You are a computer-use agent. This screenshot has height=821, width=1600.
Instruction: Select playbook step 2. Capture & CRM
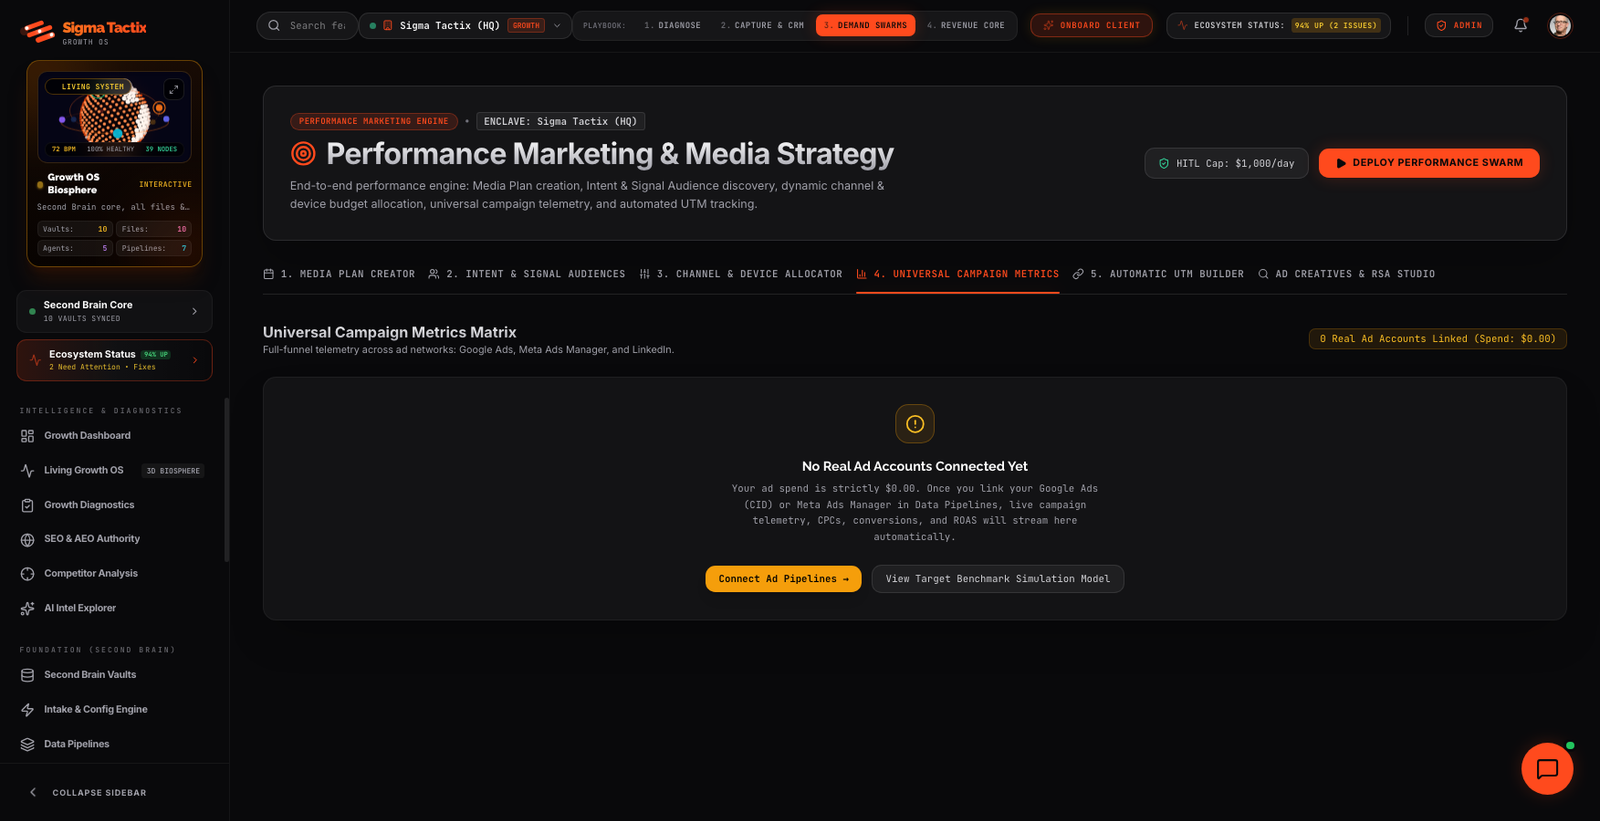[762, 25]
